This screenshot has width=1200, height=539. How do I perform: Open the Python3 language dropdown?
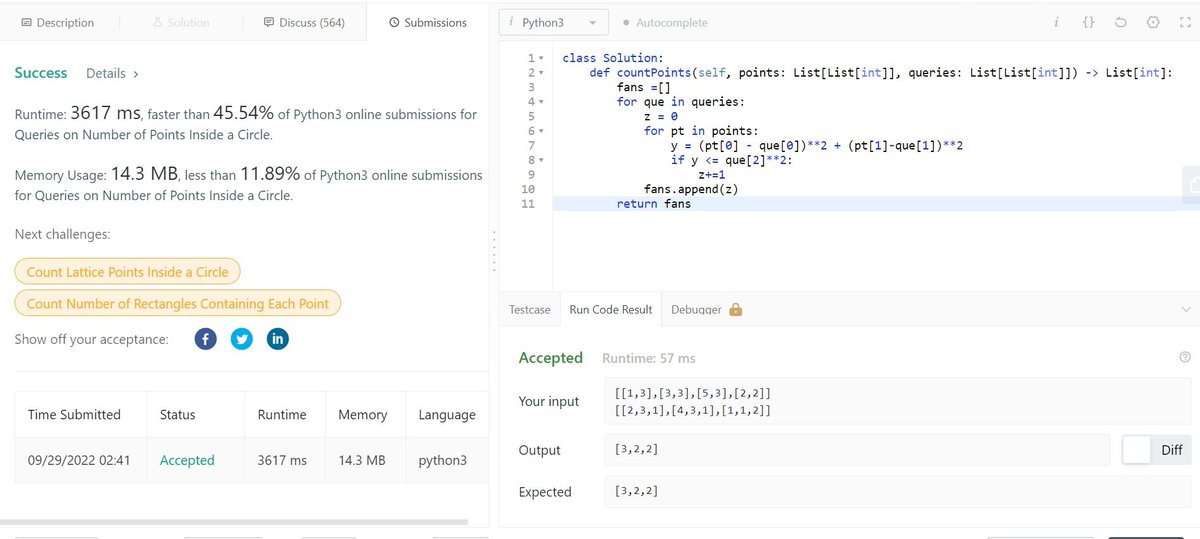(x=553, y=22)
